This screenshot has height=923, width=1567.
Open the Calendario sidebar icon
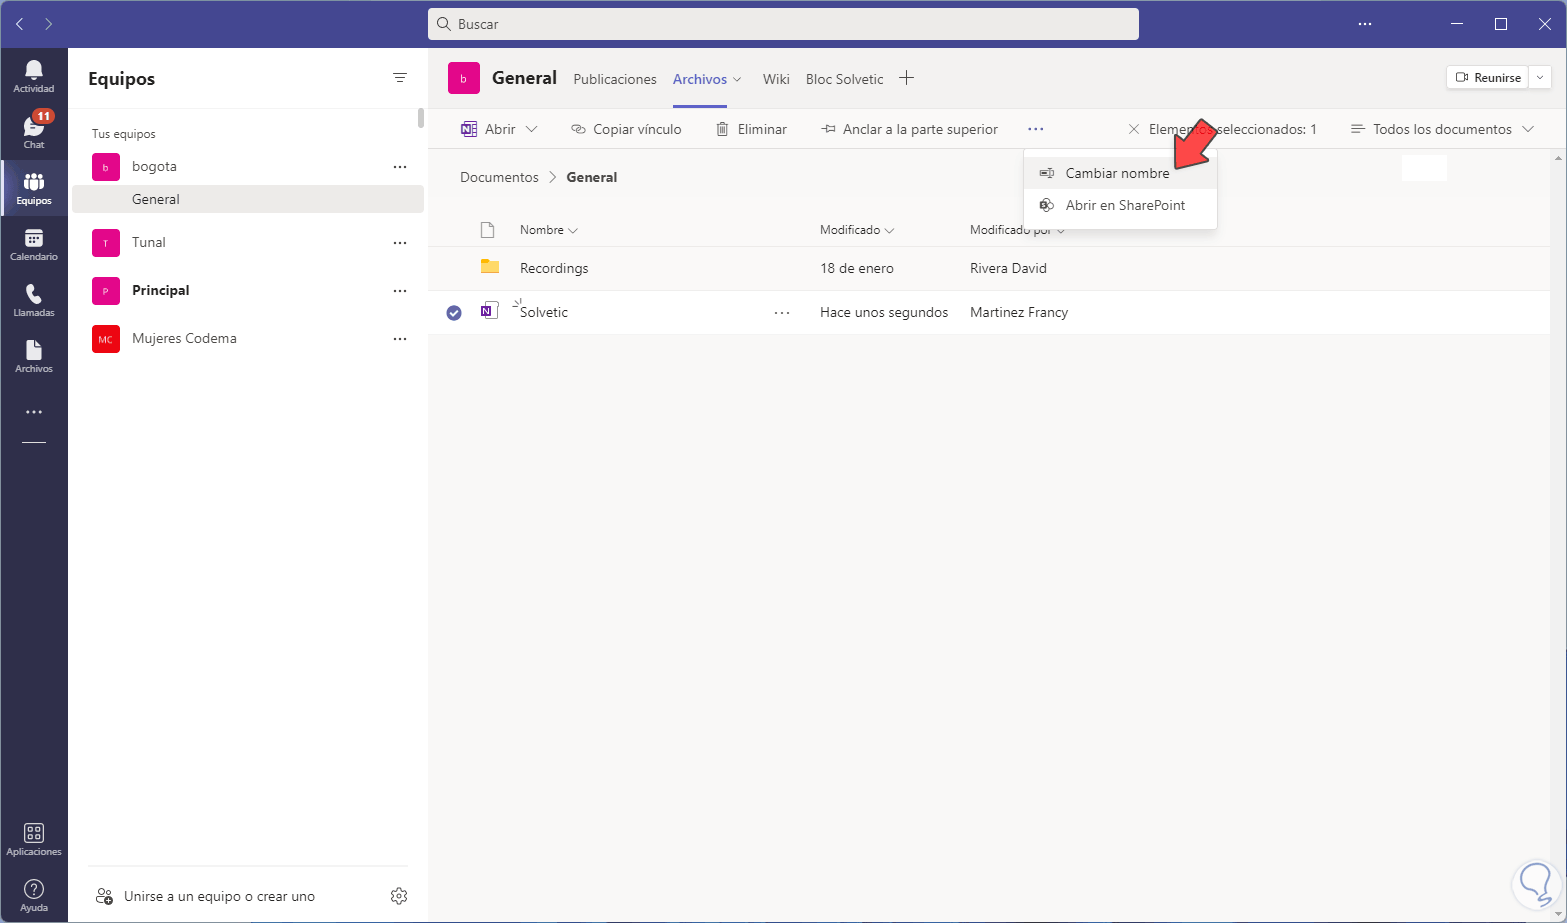(34, 244)
